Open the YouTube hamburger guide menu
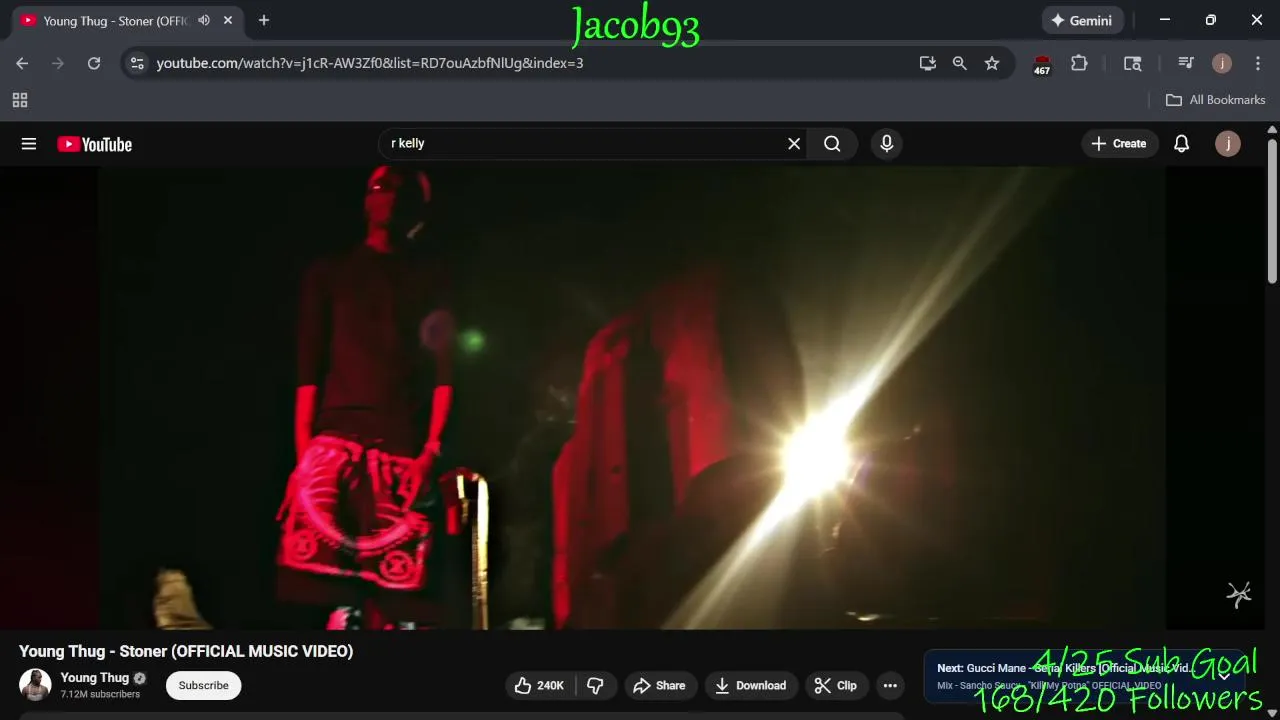The height and width of the screenshot is (720, 1280). [29, 144]
